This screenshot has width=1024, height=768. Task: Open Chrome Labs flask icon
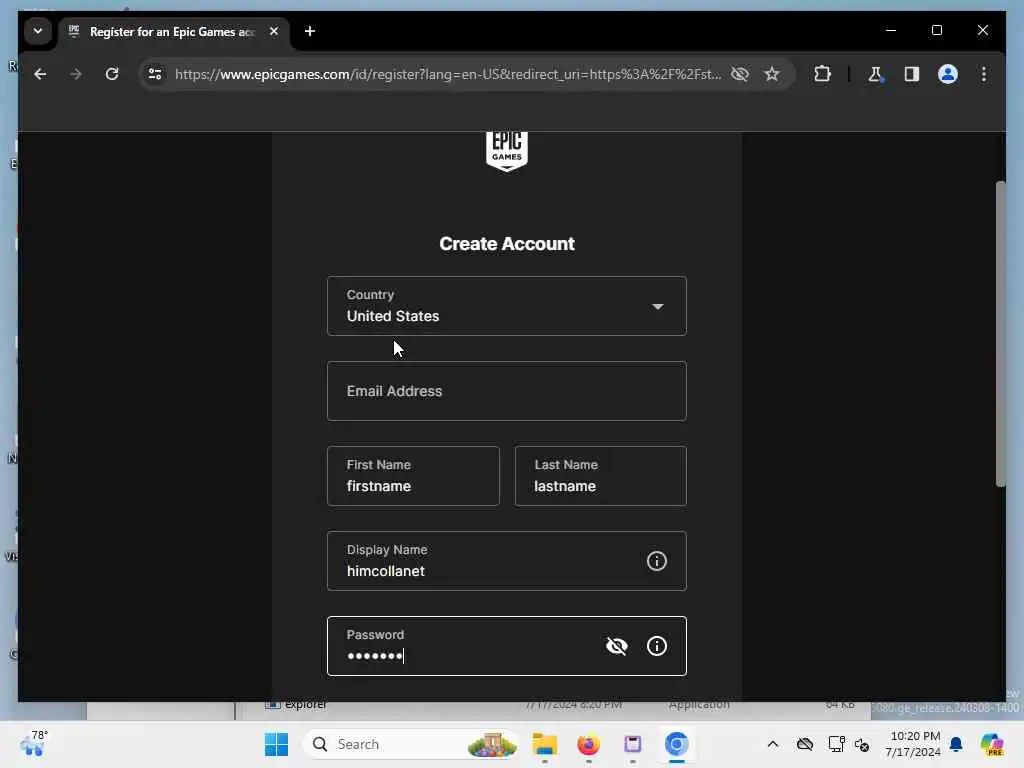[x=875, y=74]
